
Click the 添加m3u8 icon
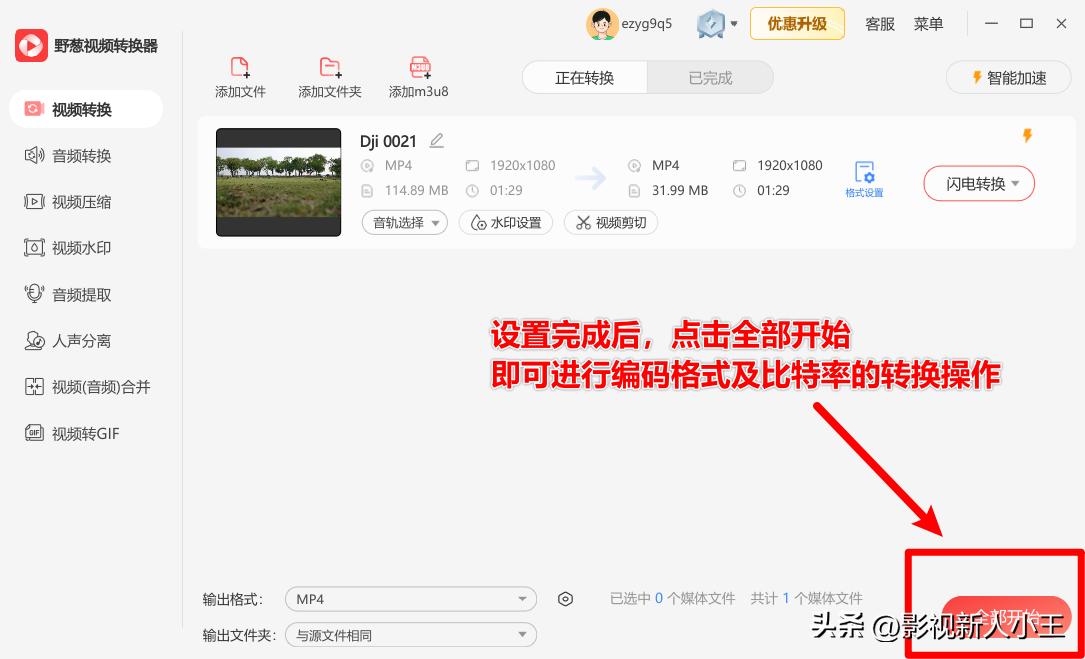[x=419, y=68]
